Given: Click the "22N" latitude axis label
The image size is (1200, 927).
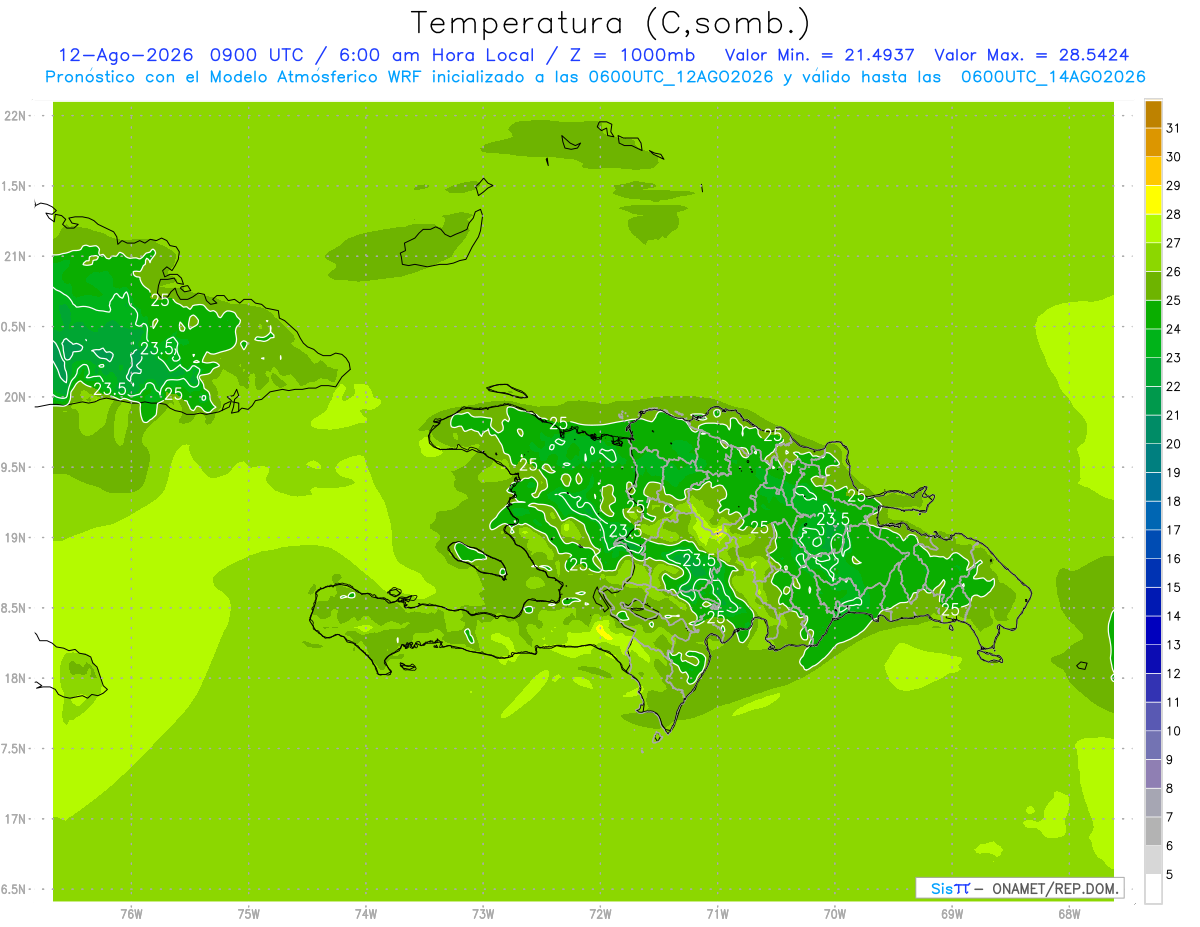Looking at the screenshot, I should 14,116.
